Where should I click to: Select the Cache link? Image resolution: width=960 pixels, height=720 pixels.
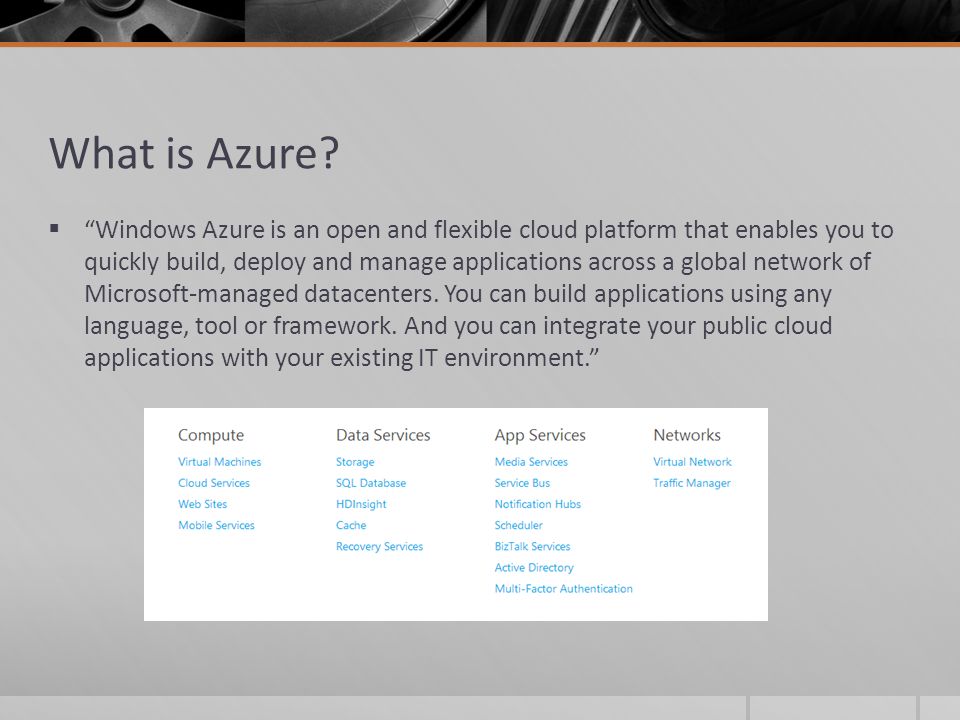click(x=351, y=525)
